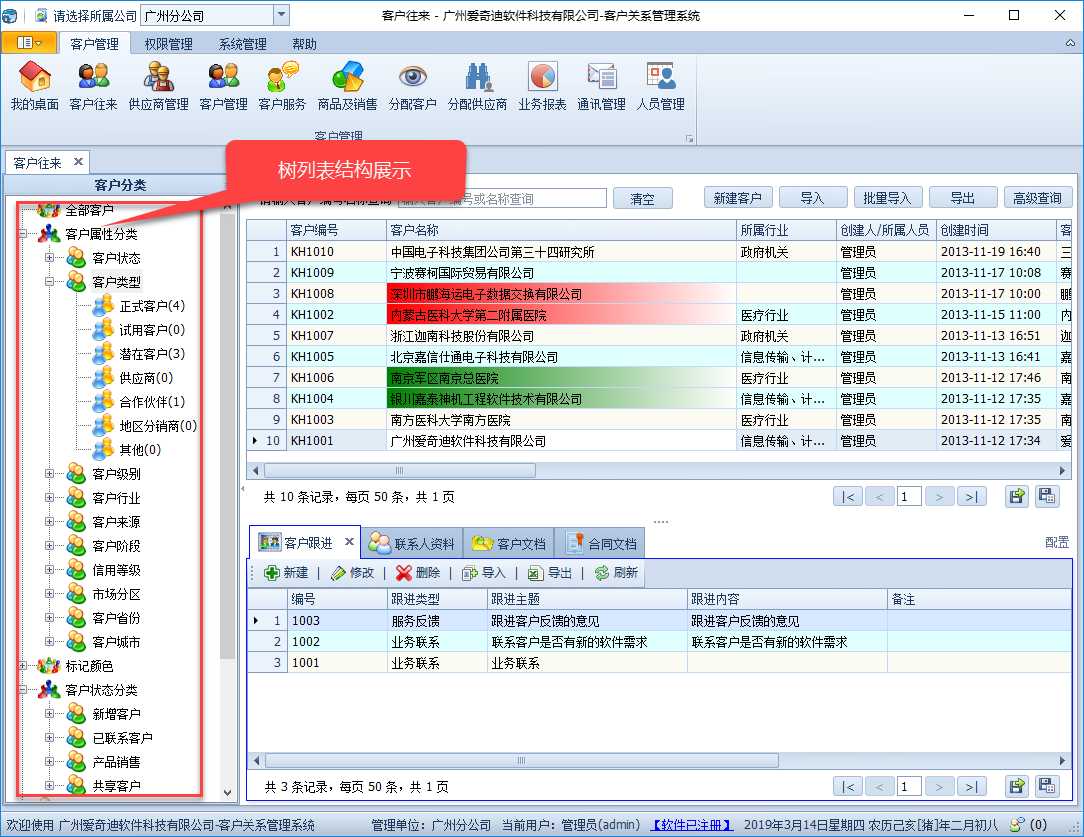Open the 所属公司 company dropdown

tap(280, 15)
